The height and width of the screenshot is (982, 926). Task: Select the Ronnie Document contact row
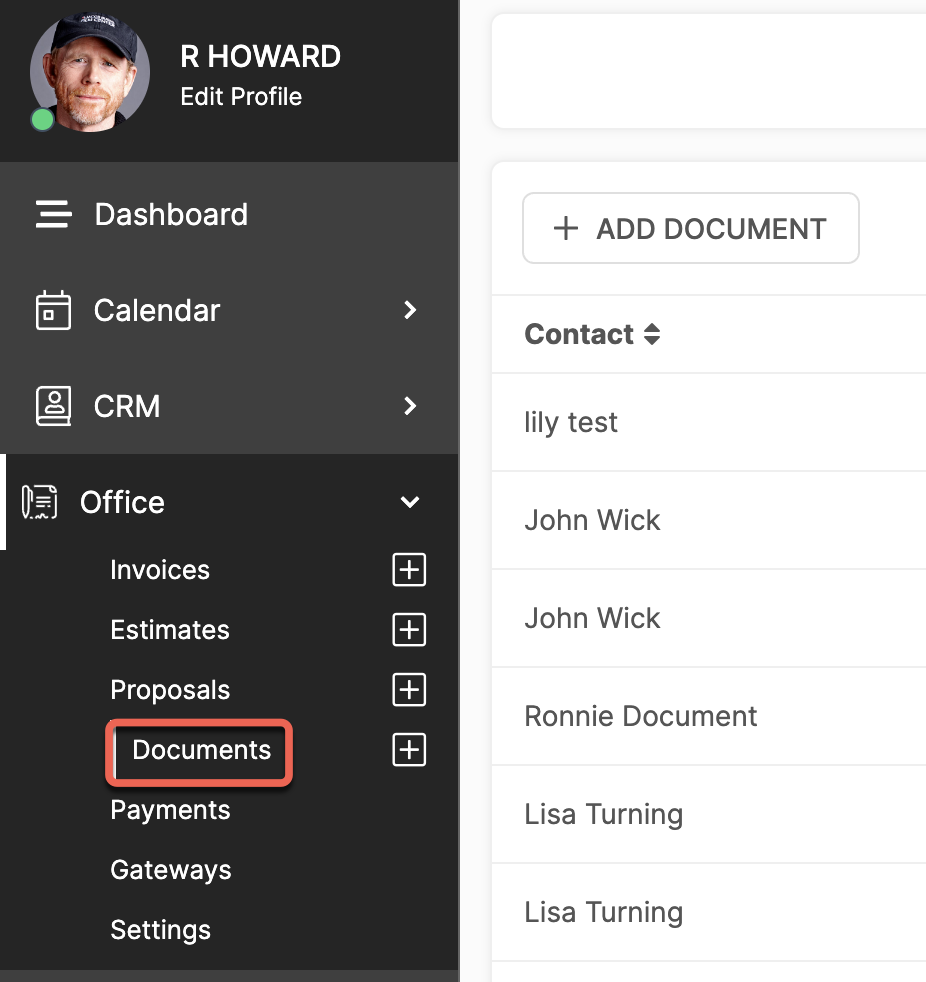pos(709,716)
